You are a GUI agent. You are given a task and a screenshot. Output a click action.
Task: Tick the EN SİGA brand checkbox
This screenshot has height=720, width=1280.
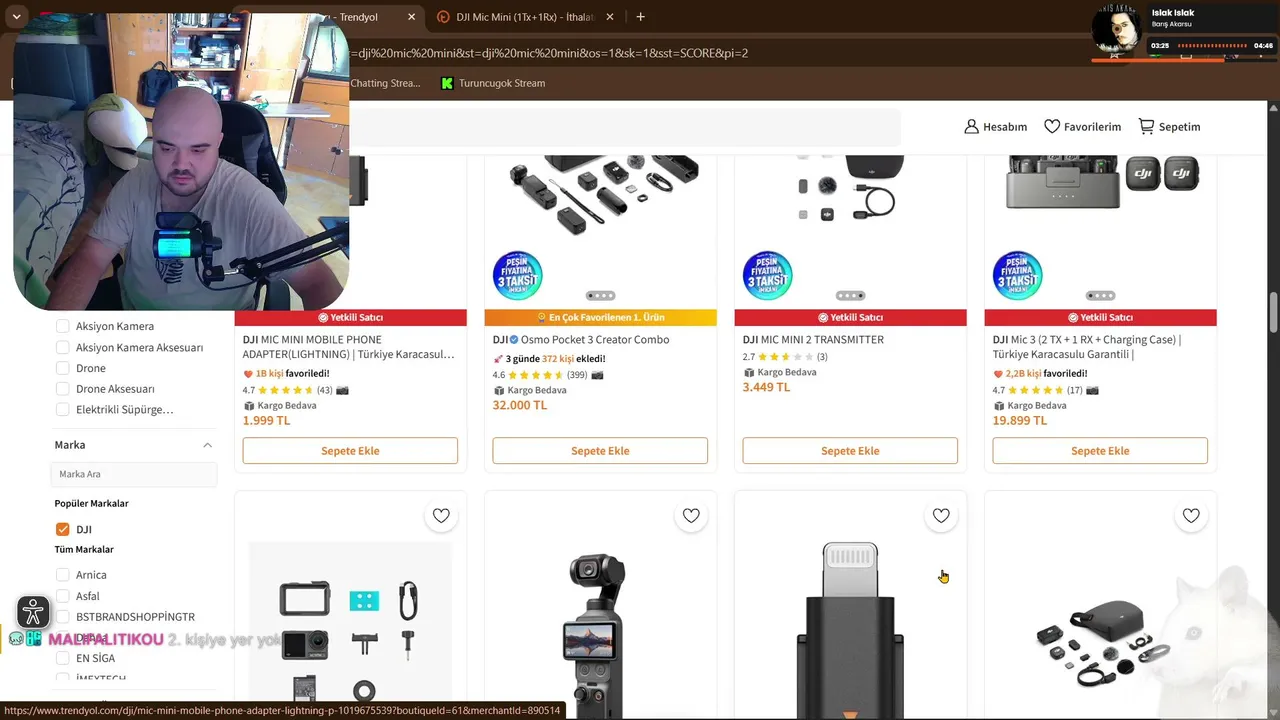click(x=63, y=658)
